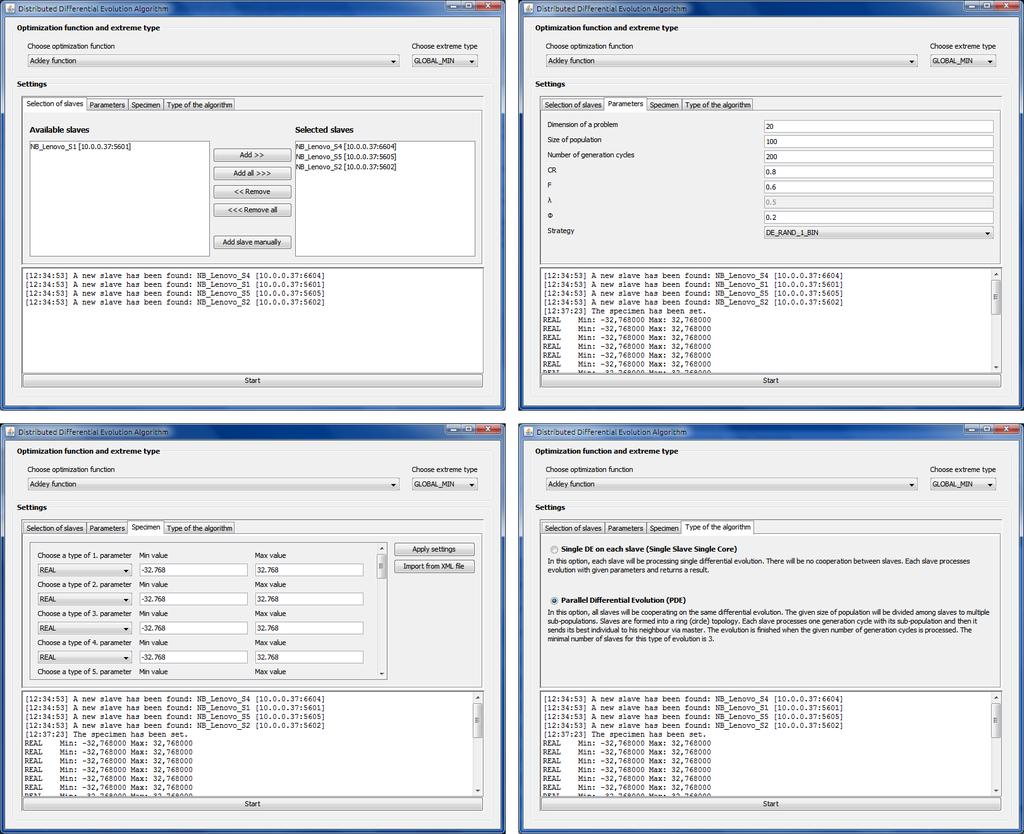Click Import from XML file button

434,566
